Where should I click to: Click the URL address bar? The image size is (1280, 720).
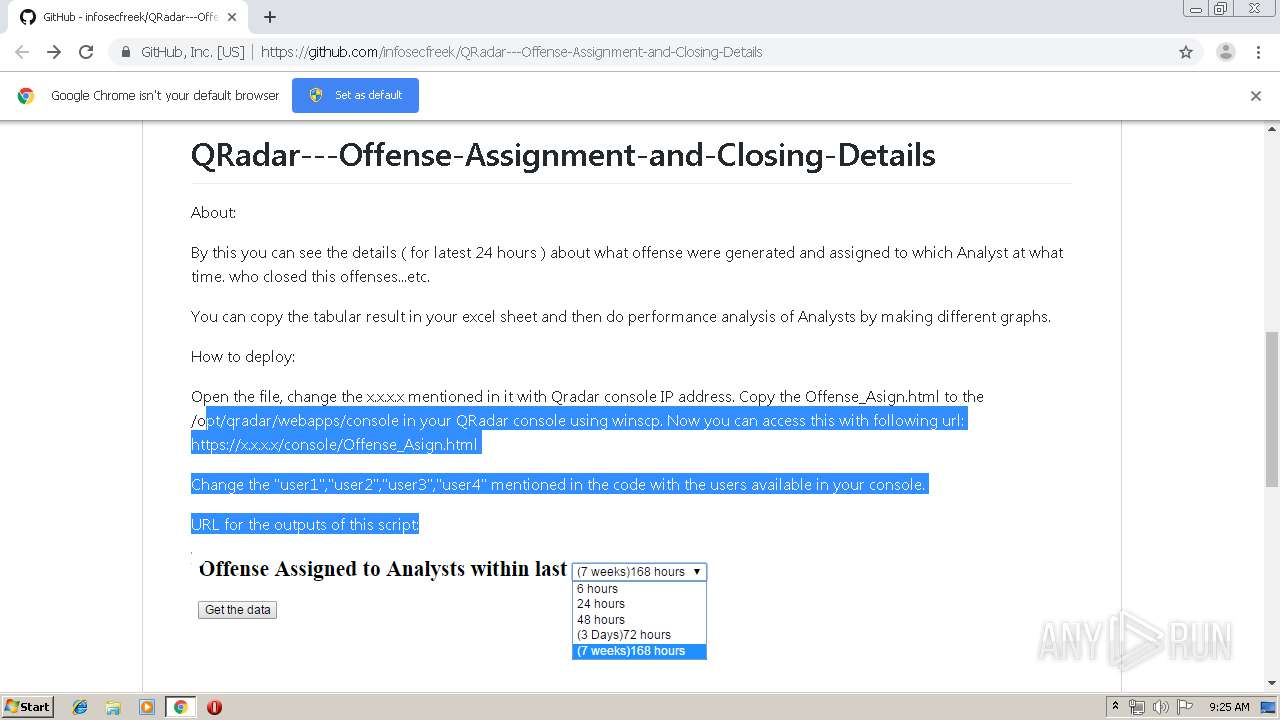click(x=640, y=52)
